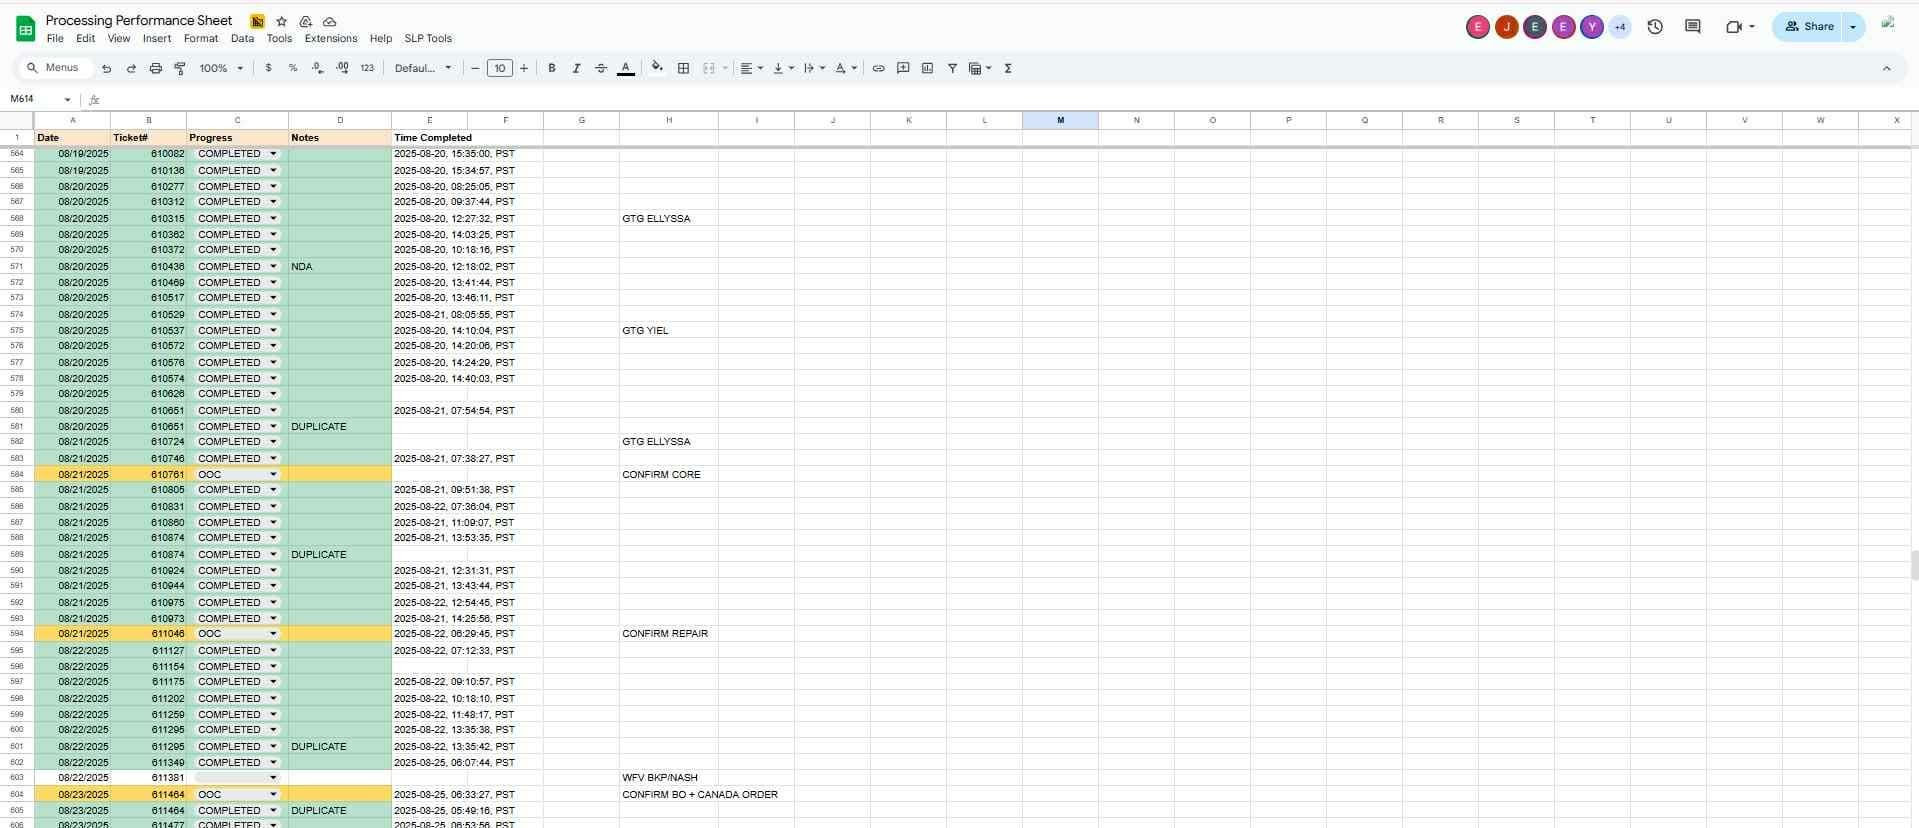This screenshot has width=1919, height=828.
Task: Click the Undo icon
Action: click(x=106, y=68)
